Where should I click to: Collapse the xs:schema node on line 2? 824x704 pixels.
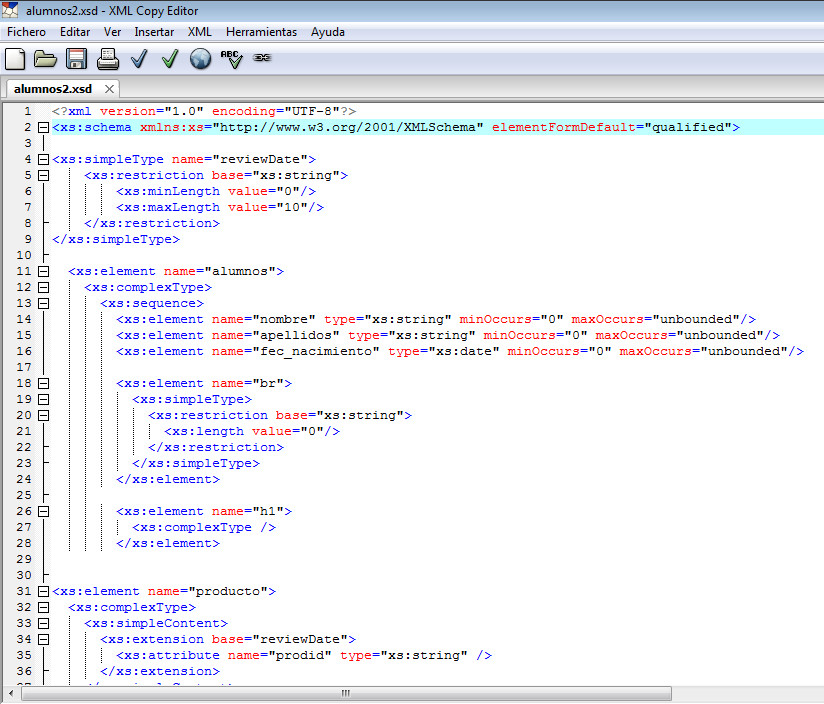click(42, 128)
